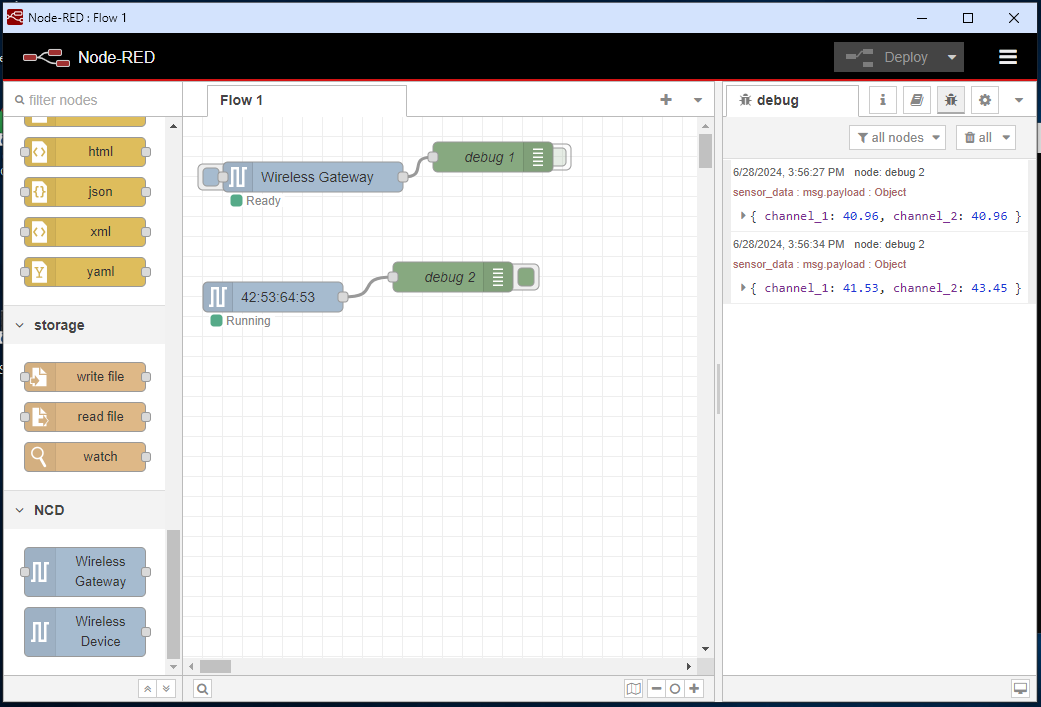
Task: Expand the 3:56:34 PM debug payload object
Action: [743, 287]
